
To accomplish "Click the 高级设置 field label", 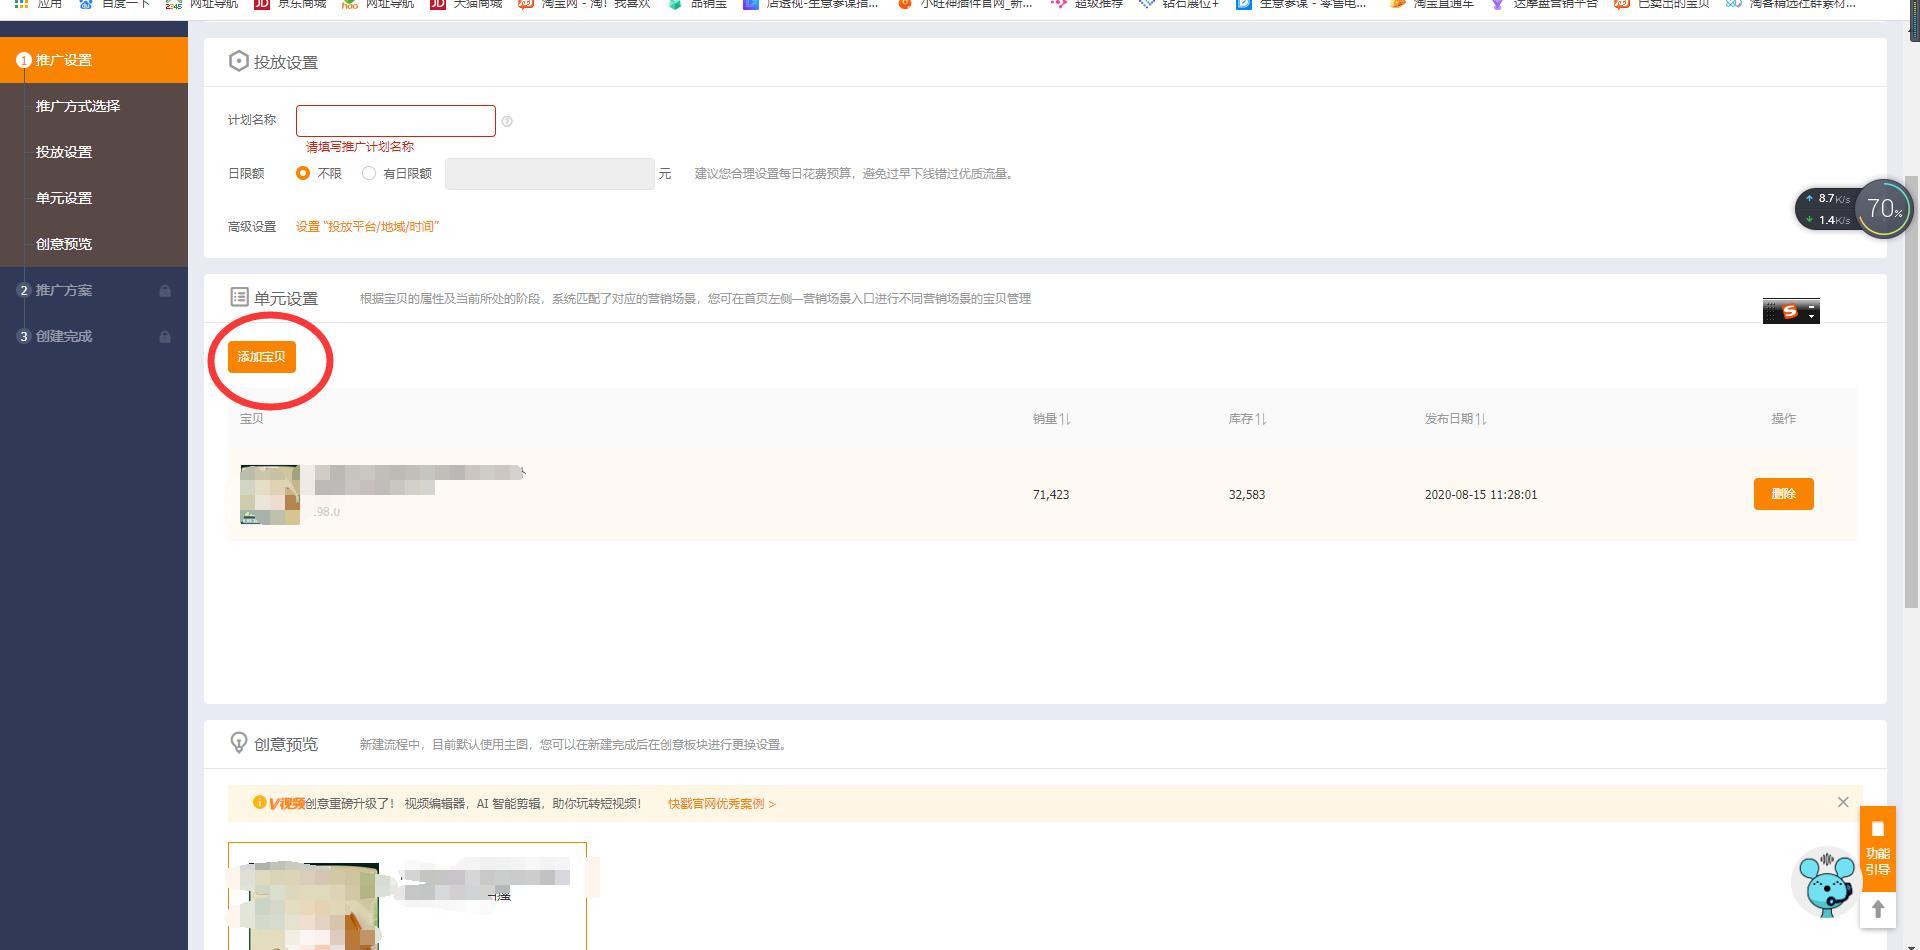I will tap(252, 227).
